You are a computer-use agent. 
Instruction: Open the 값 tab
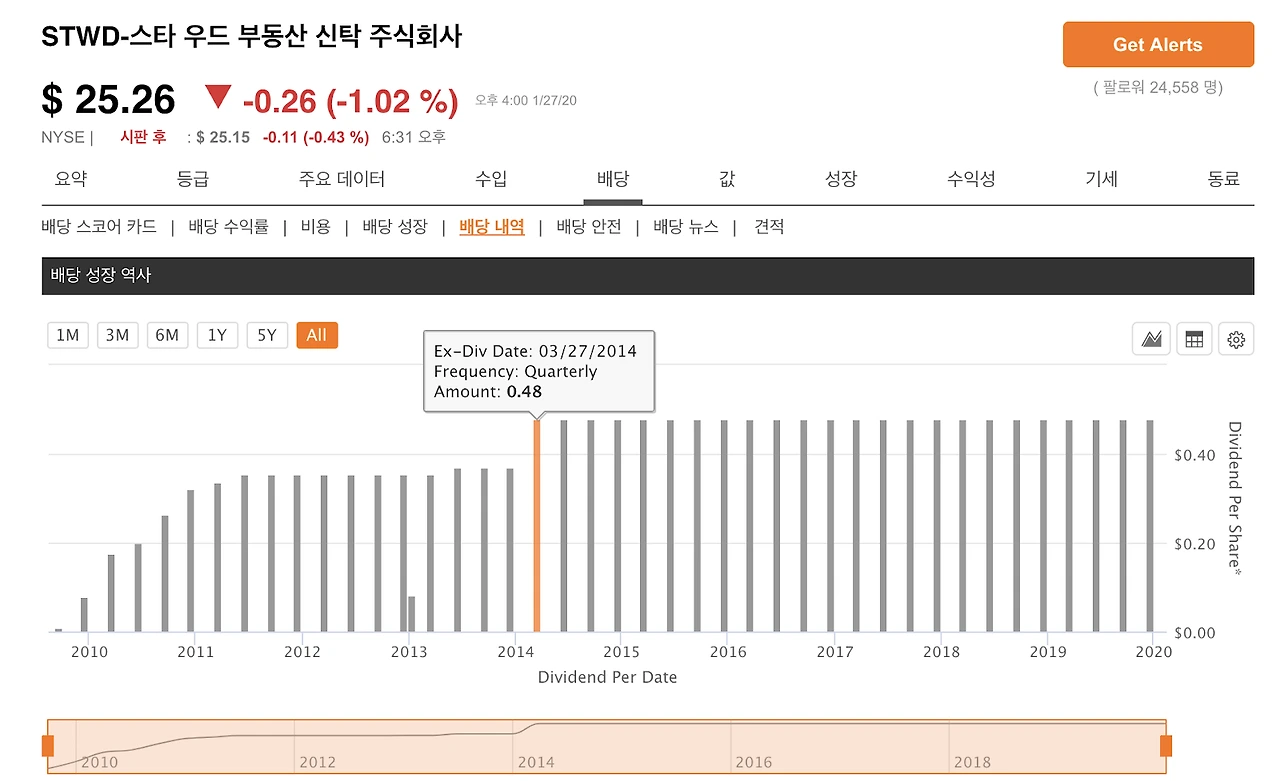pos(727,179)
